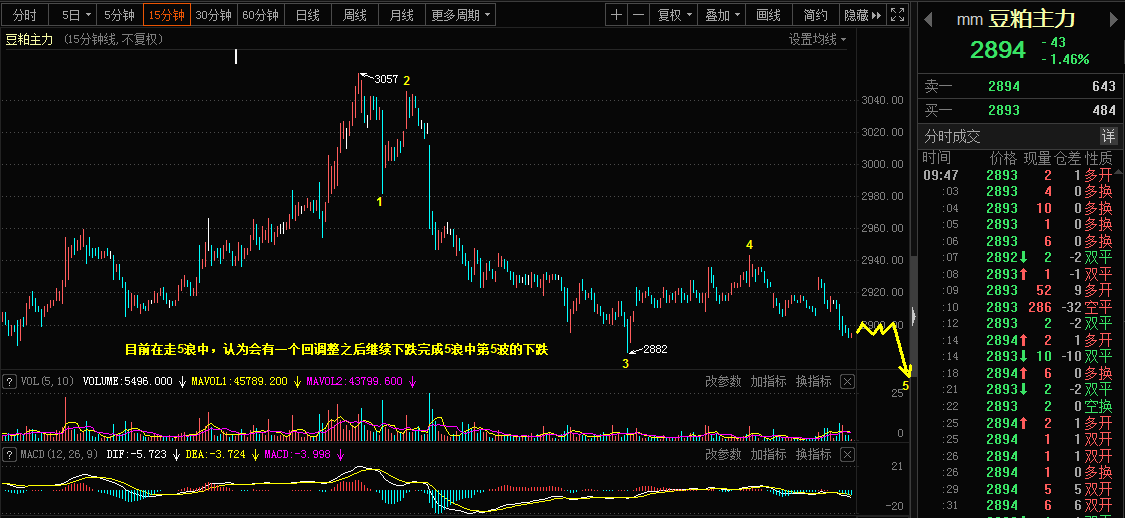Switch to 日线 daily tab
The image size is (1125, 518).
[x=307, y=14]
